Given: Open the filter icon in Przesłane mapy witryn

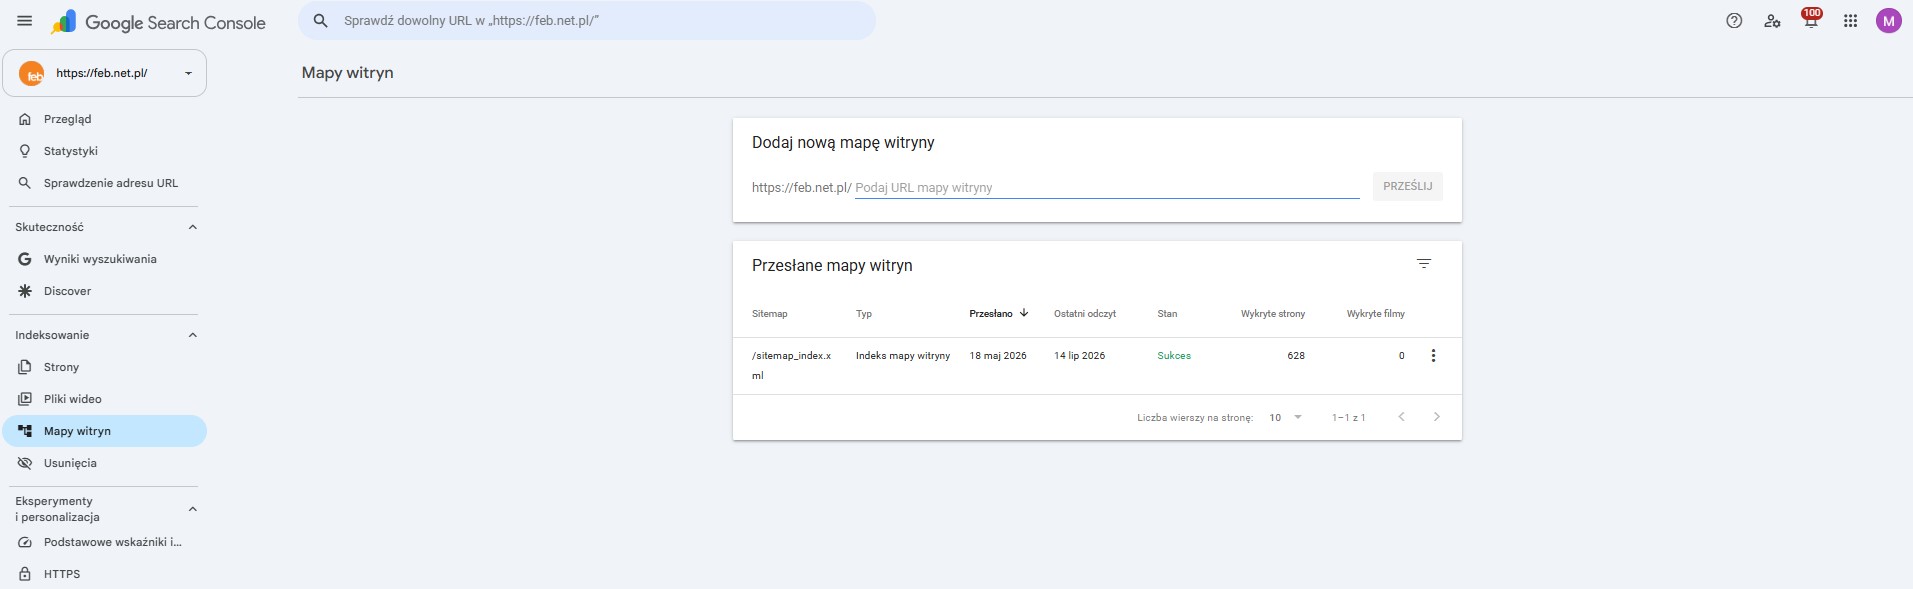Looking at the screenshot, I should tap(1424, 264).
